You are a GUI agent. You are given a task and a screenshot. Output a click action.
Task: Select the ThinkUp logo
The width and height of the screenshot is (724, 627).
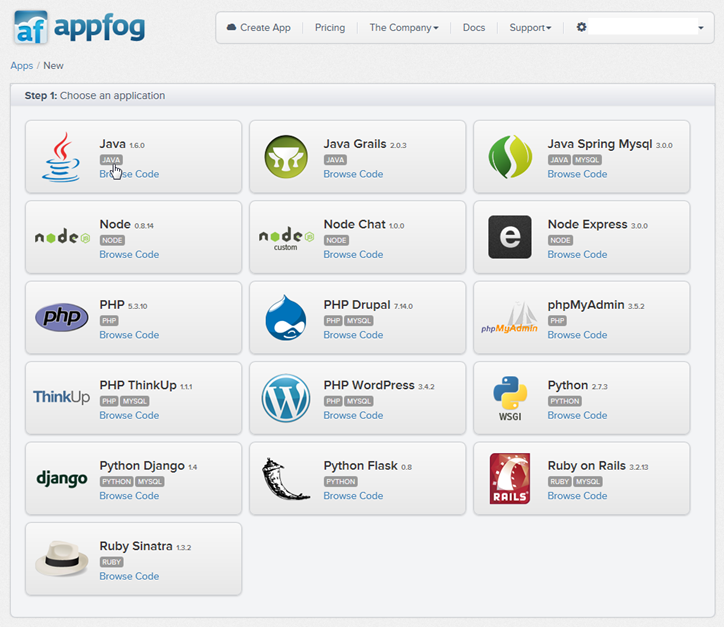(x=61, y=397)
